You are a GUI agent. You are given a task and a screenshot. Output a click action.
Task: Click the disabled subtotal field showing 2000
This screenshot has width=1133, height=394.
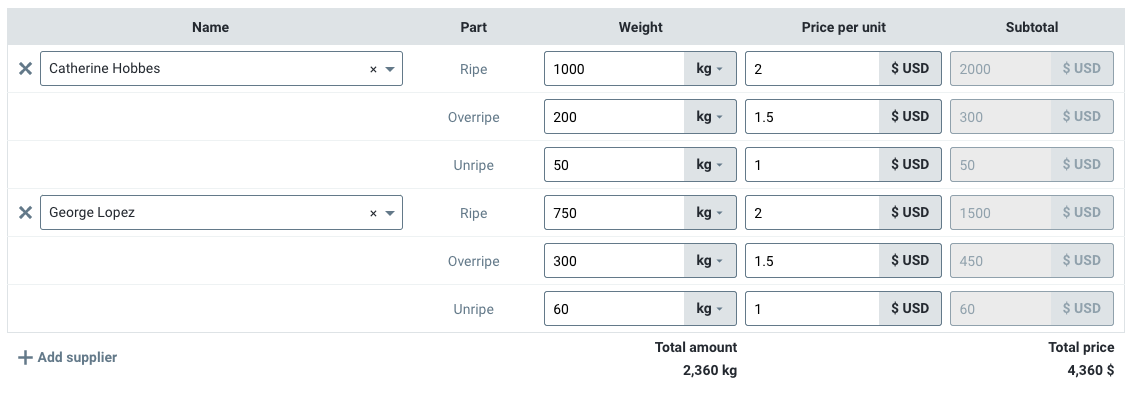(1001, 69)
